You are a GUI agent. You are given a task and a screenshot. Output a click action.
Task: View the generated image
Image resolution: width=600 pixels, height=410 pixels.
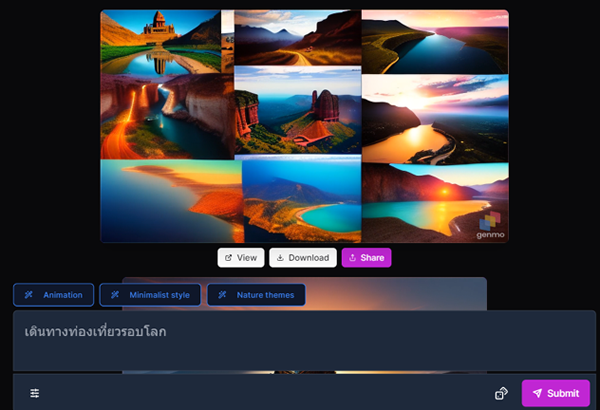(241, 258)
